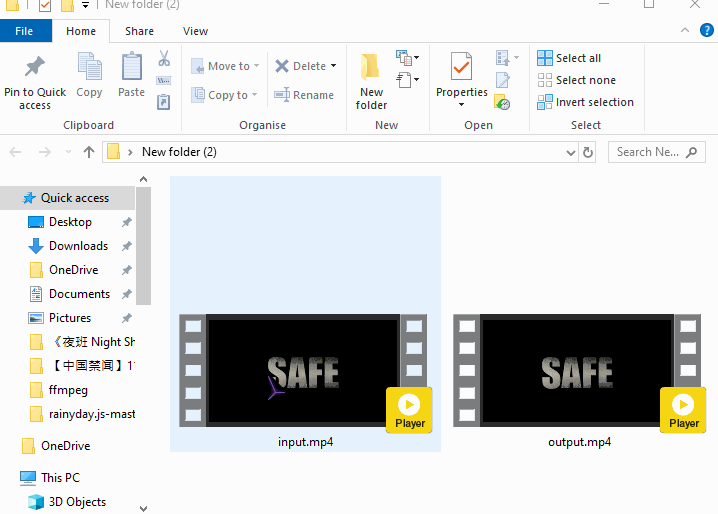Click Invert selection in the ribbon
Viewport: 718px width, 514px height.
point(586,102)
